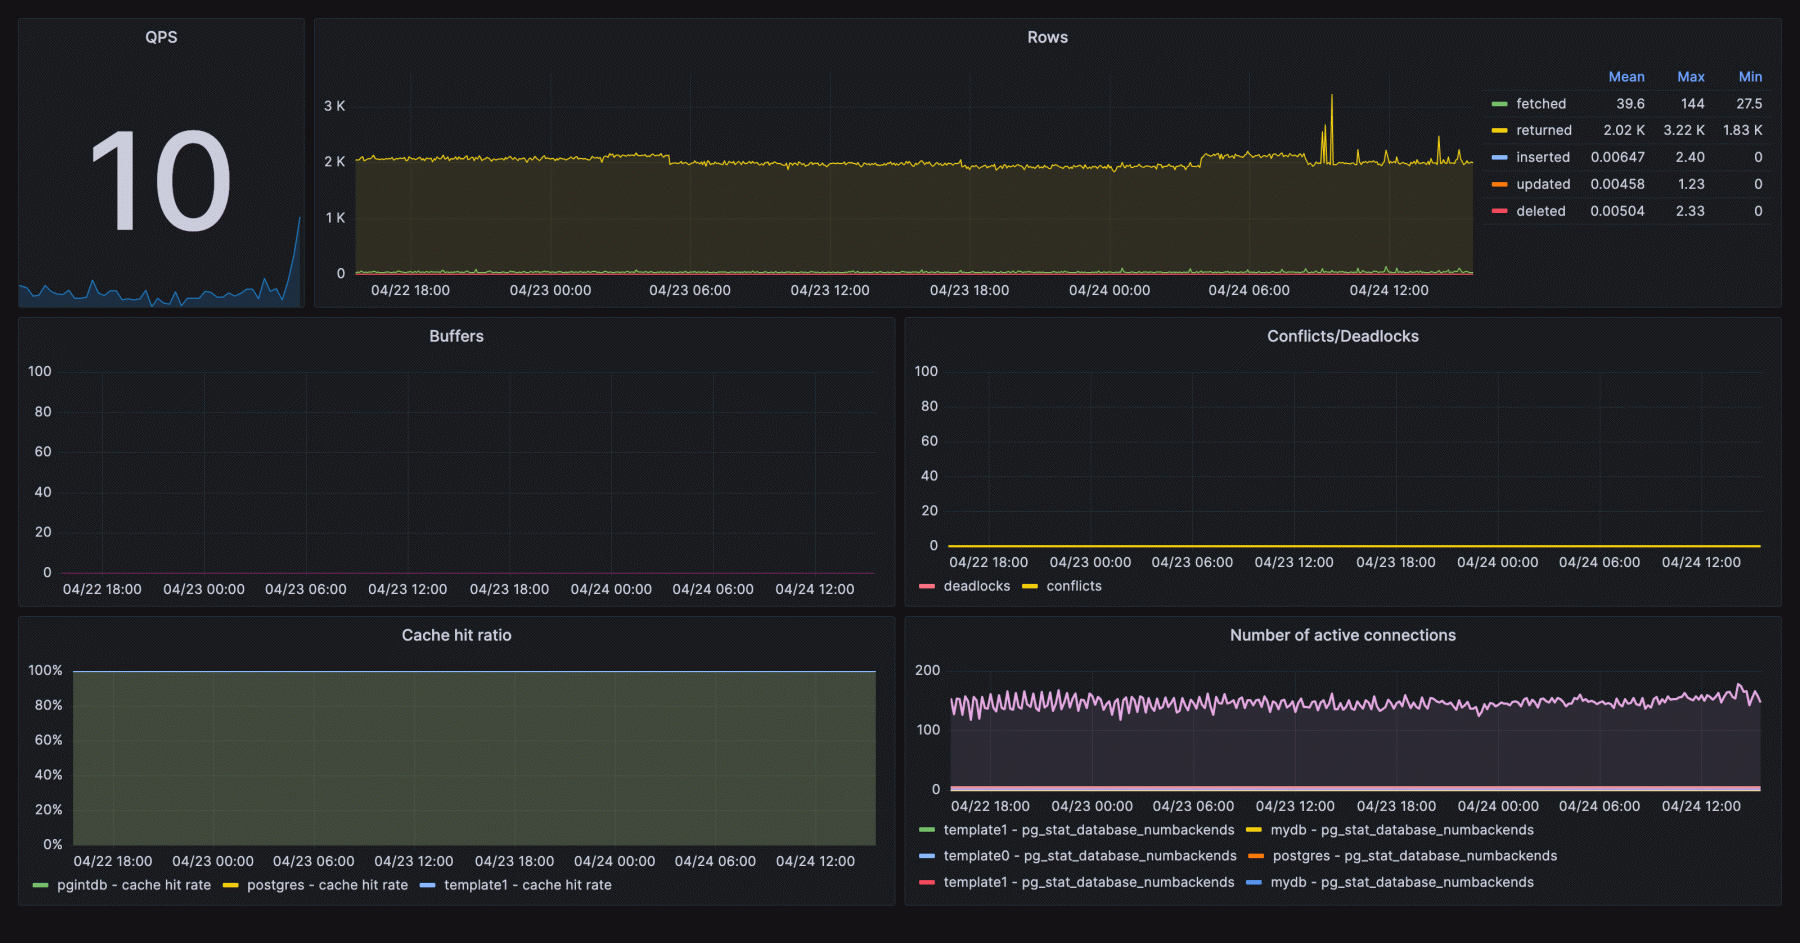The image size is (1800, 943).
Task: Click the red deadlocks legend marker
Action: click(928, 586)
